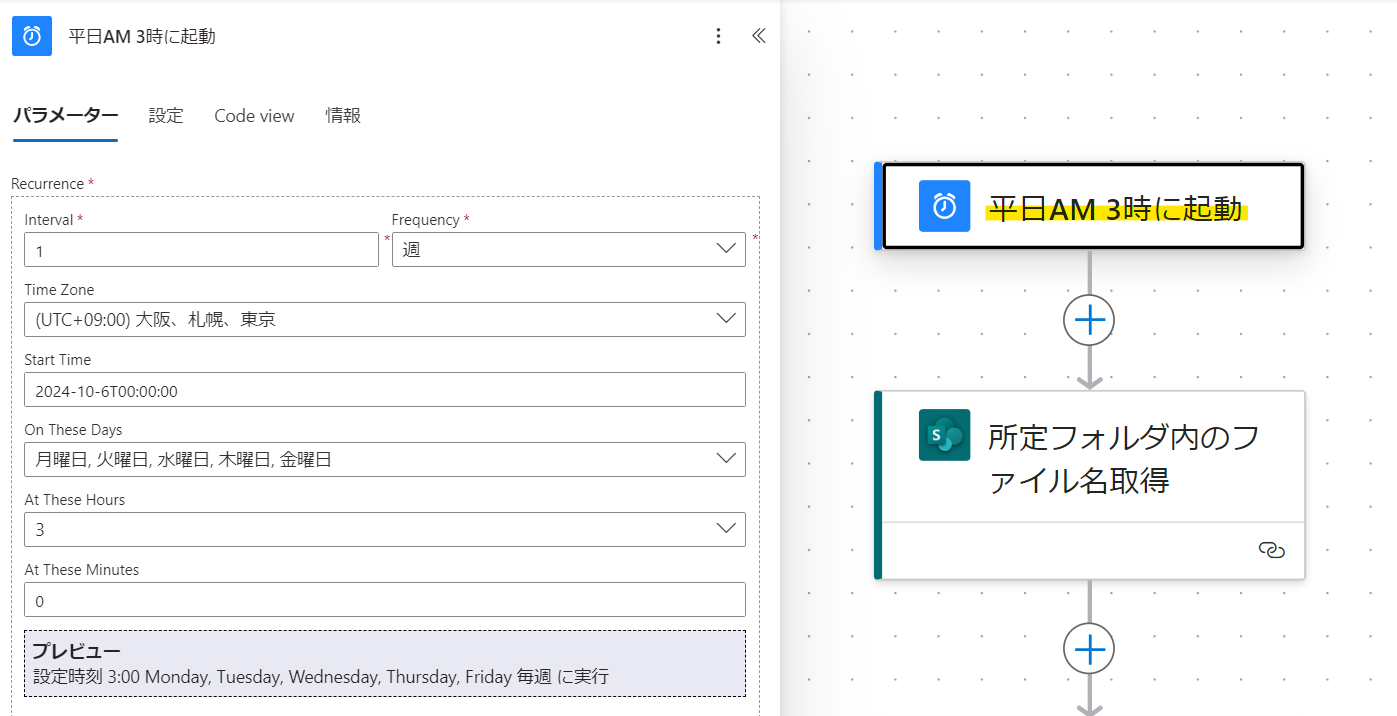This screenshot has width=1397, height=716.
Task: Click the Interval input field
Action: [201, 250]
